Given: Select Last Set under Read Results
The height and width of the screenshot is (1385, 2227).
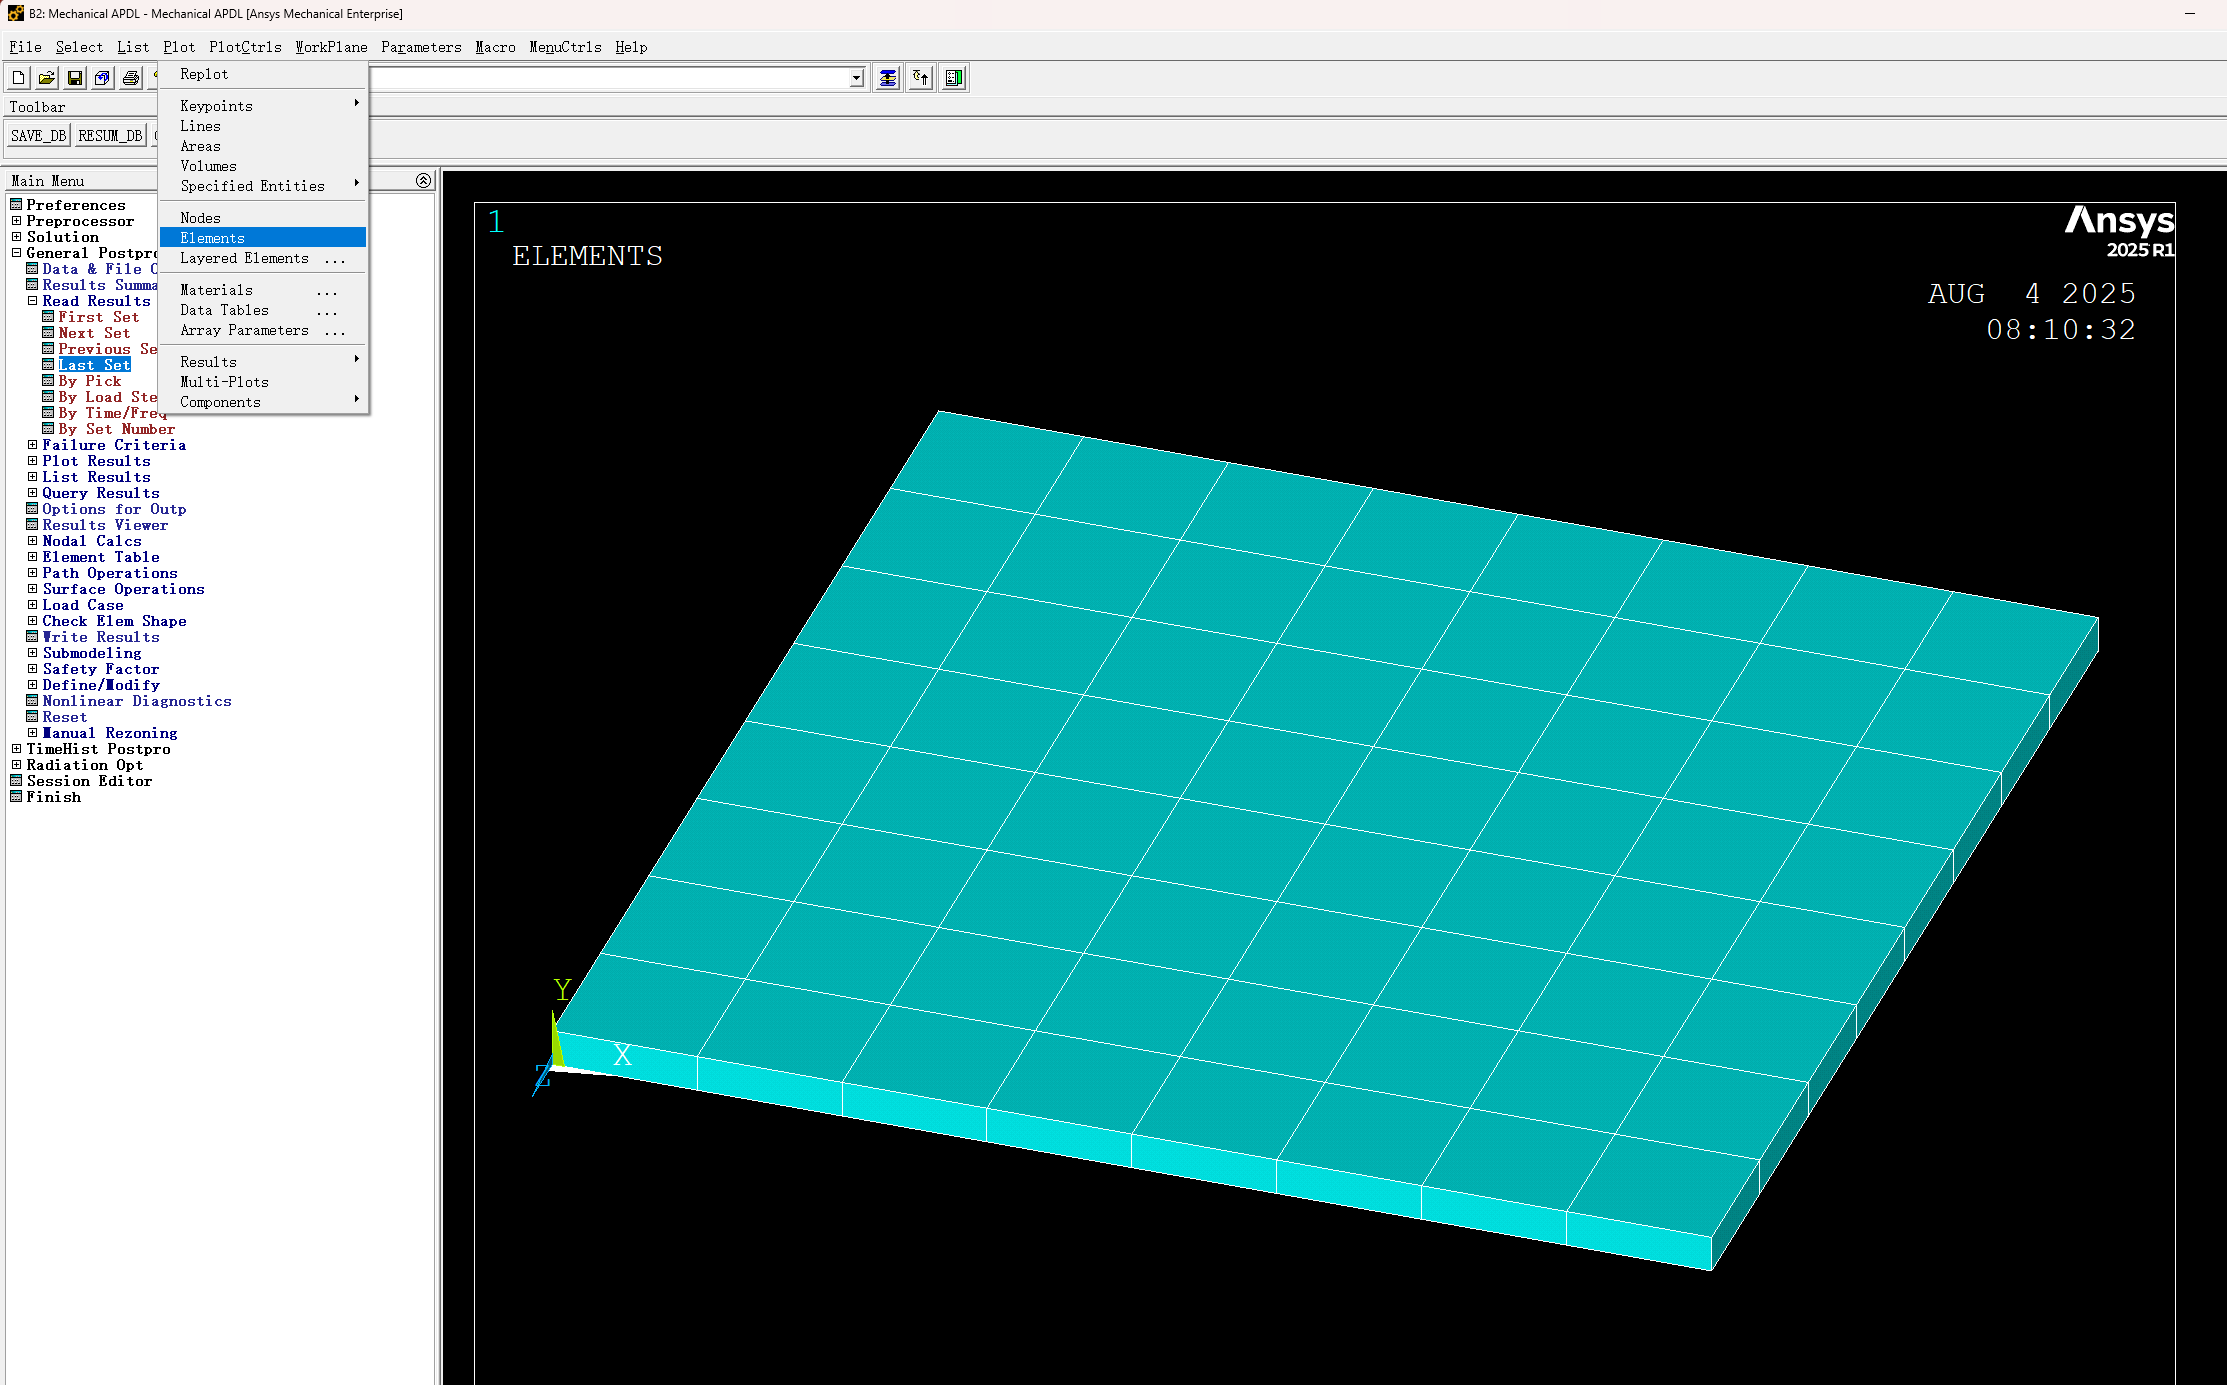Looking at the screenshot, I should click(x=96, y=364).
